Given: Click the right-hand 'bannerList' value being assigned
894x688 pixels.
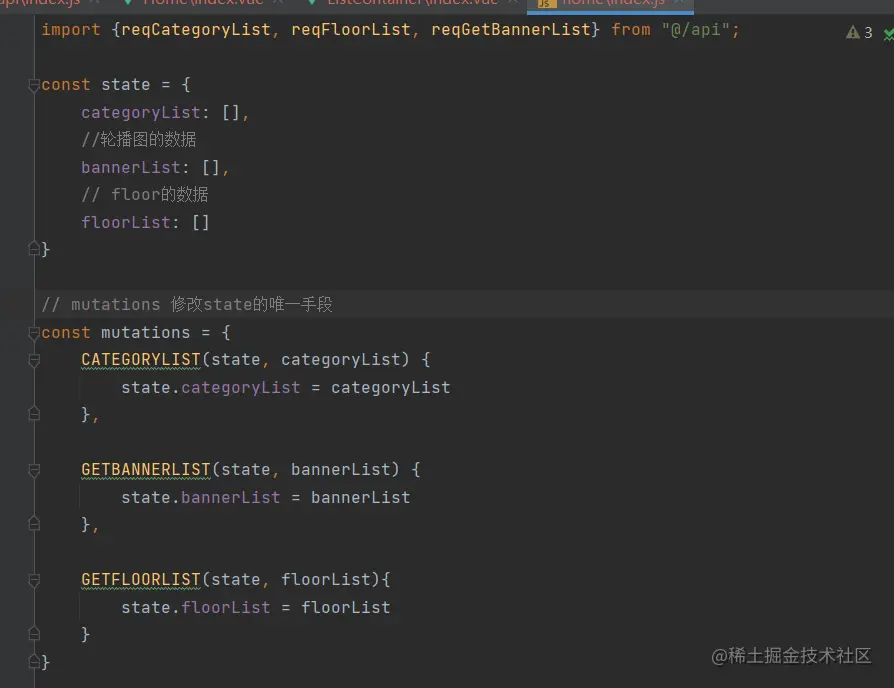Looking at the screenshot, I should pyautogui.click(x=361, y=498).
